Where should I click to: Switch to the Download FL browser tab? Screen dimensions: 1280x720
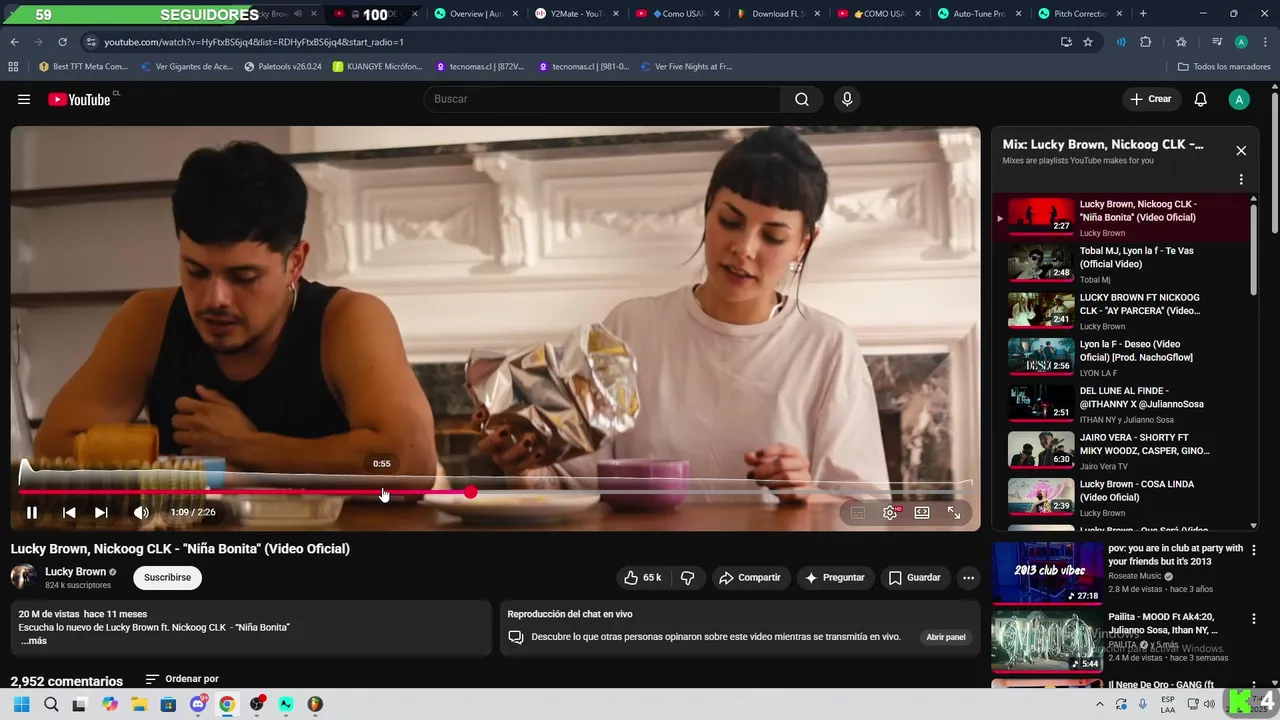click(x=778, y=14)
